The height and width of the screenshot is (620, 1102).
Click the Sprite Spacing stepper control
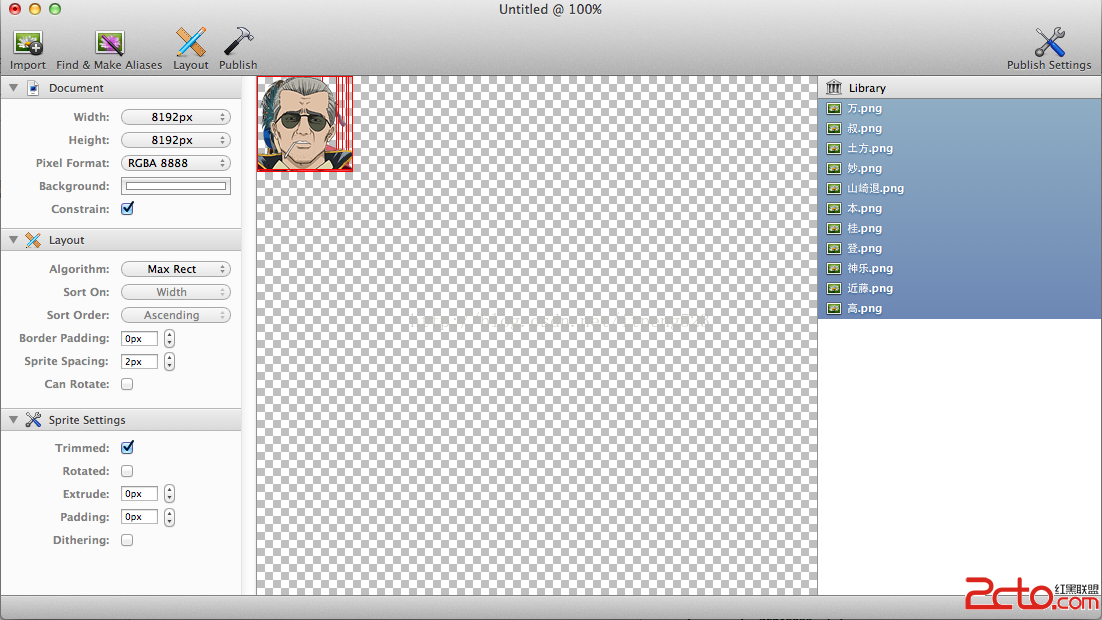point(169,361)
